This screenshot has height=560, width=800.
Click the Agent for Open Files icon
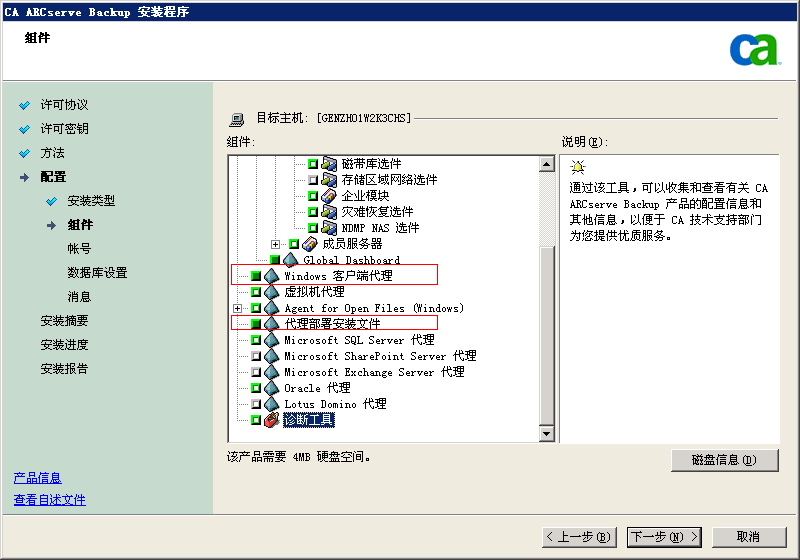coord(271,308)
